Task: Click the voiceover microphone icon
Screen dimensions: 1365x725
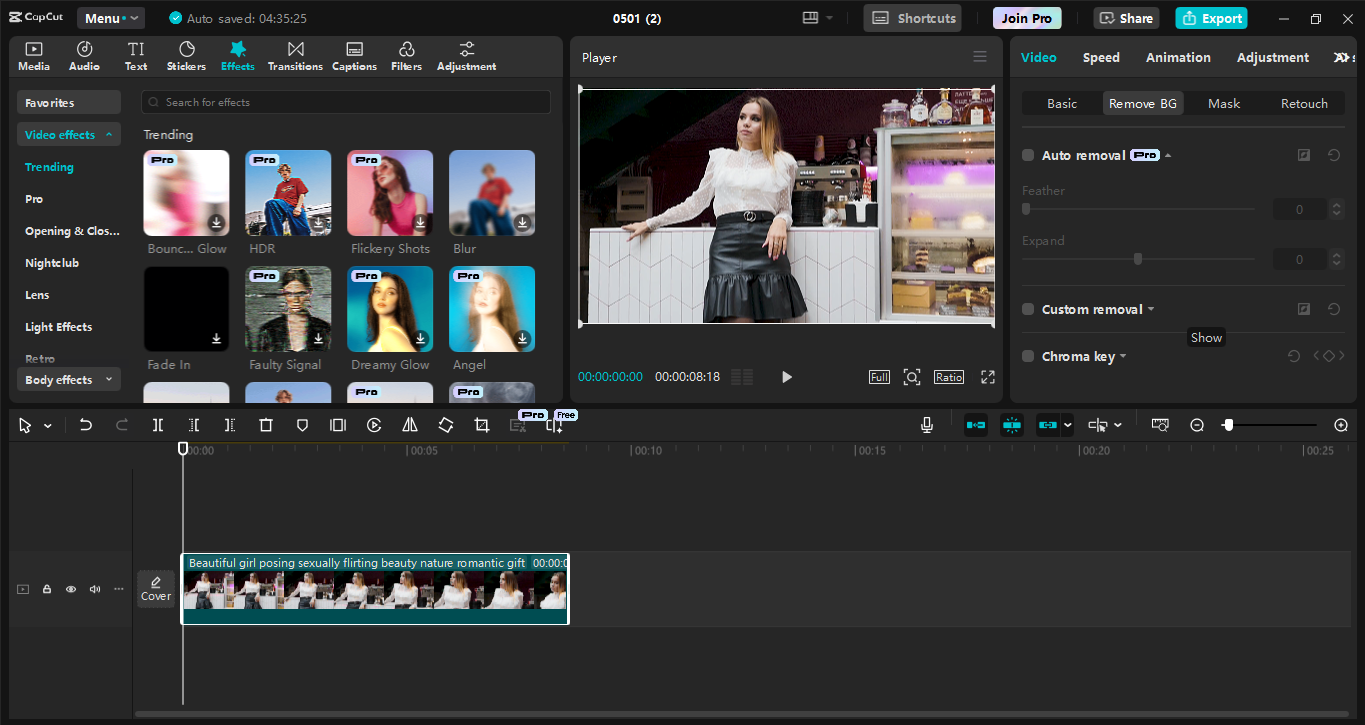Action: point(926,424)
